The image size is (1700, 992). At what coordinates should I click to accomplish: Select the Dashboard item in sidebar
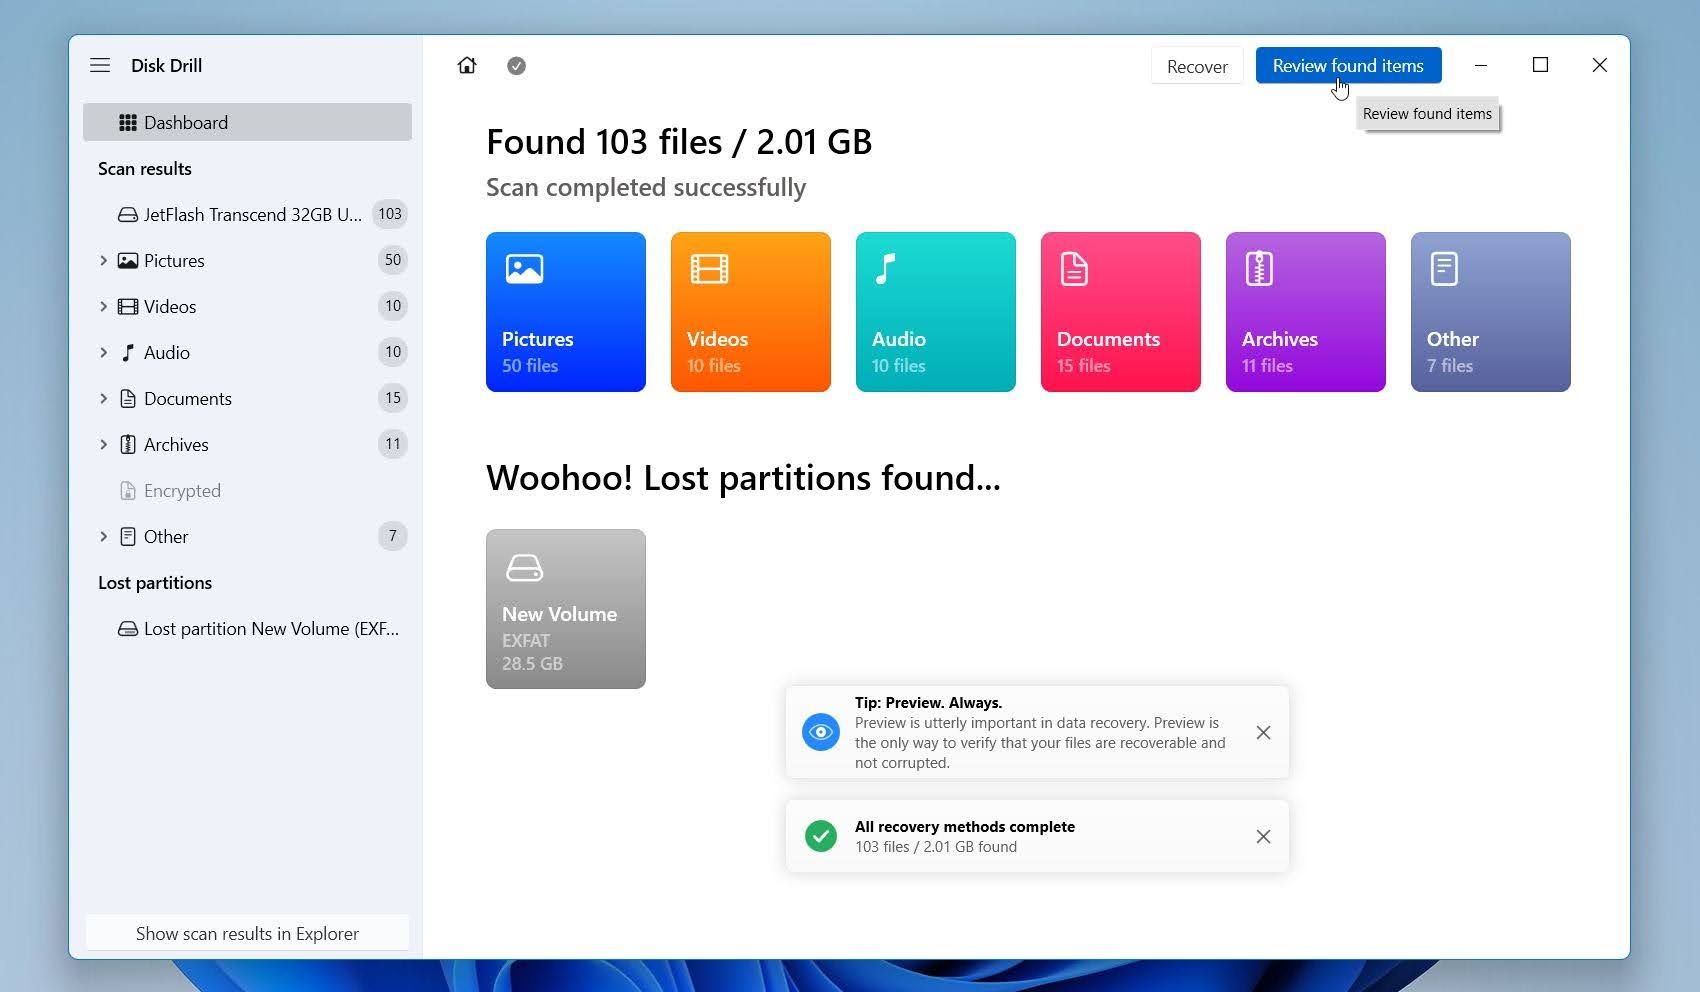click(247, 122)
